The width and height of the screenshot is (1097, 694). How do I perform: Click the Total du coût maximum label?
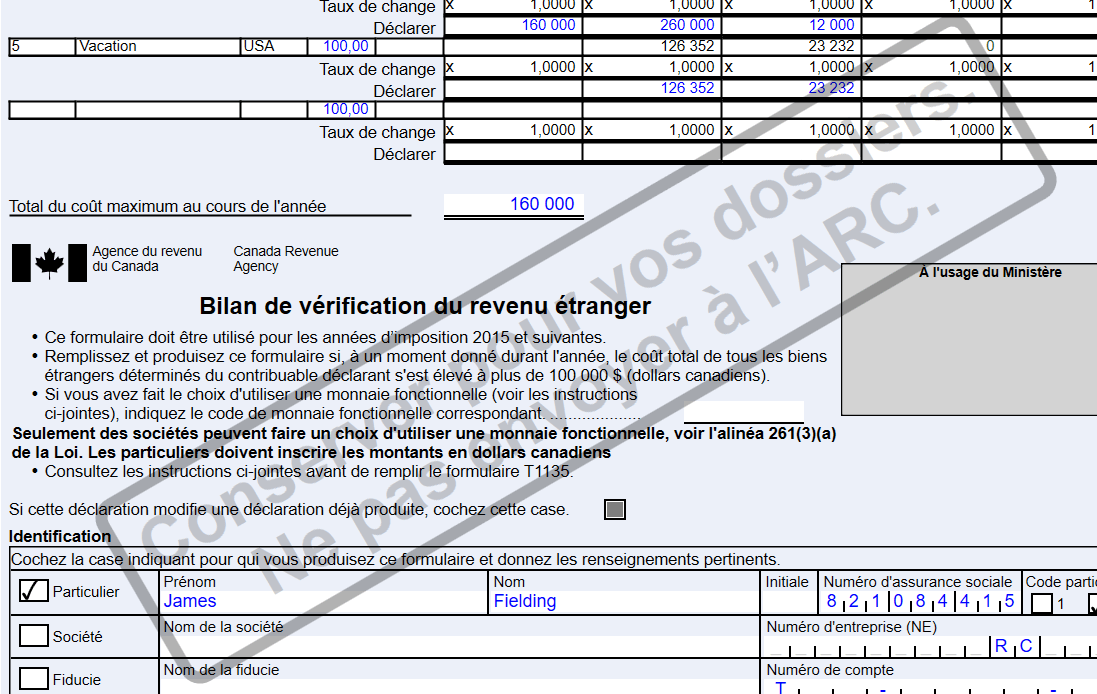click(167, 206)
